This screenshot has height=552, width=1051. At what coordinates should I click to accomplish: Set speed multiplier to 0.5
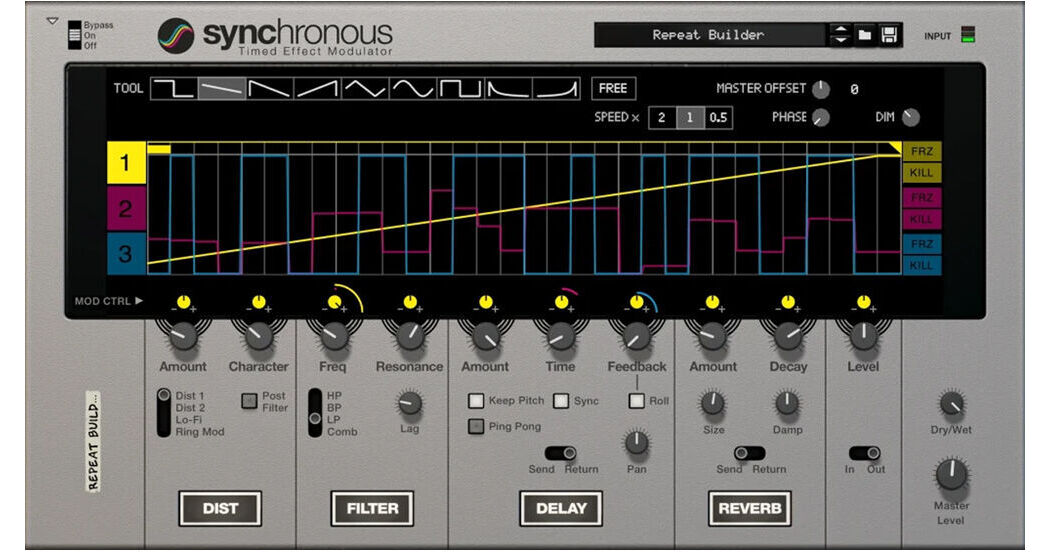coord(719,118)
